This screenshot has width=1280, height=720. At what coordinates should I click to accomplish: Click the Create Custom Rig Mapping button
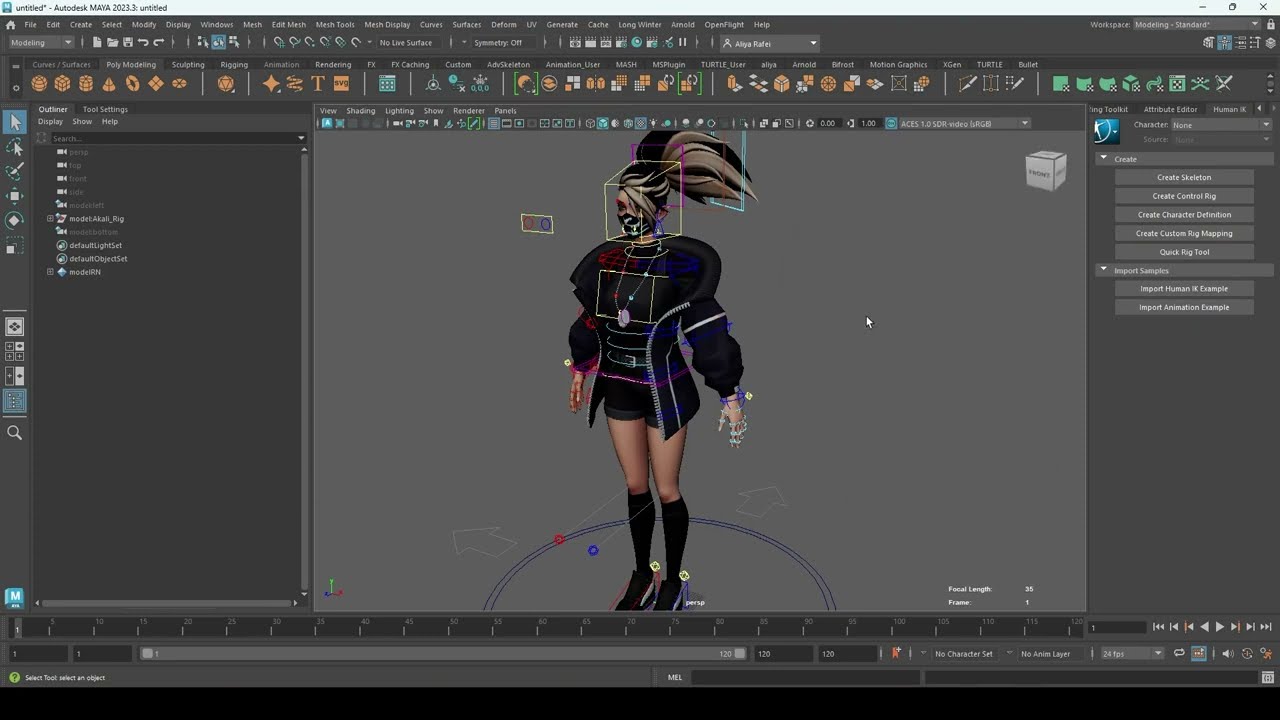pos(1184,233)
